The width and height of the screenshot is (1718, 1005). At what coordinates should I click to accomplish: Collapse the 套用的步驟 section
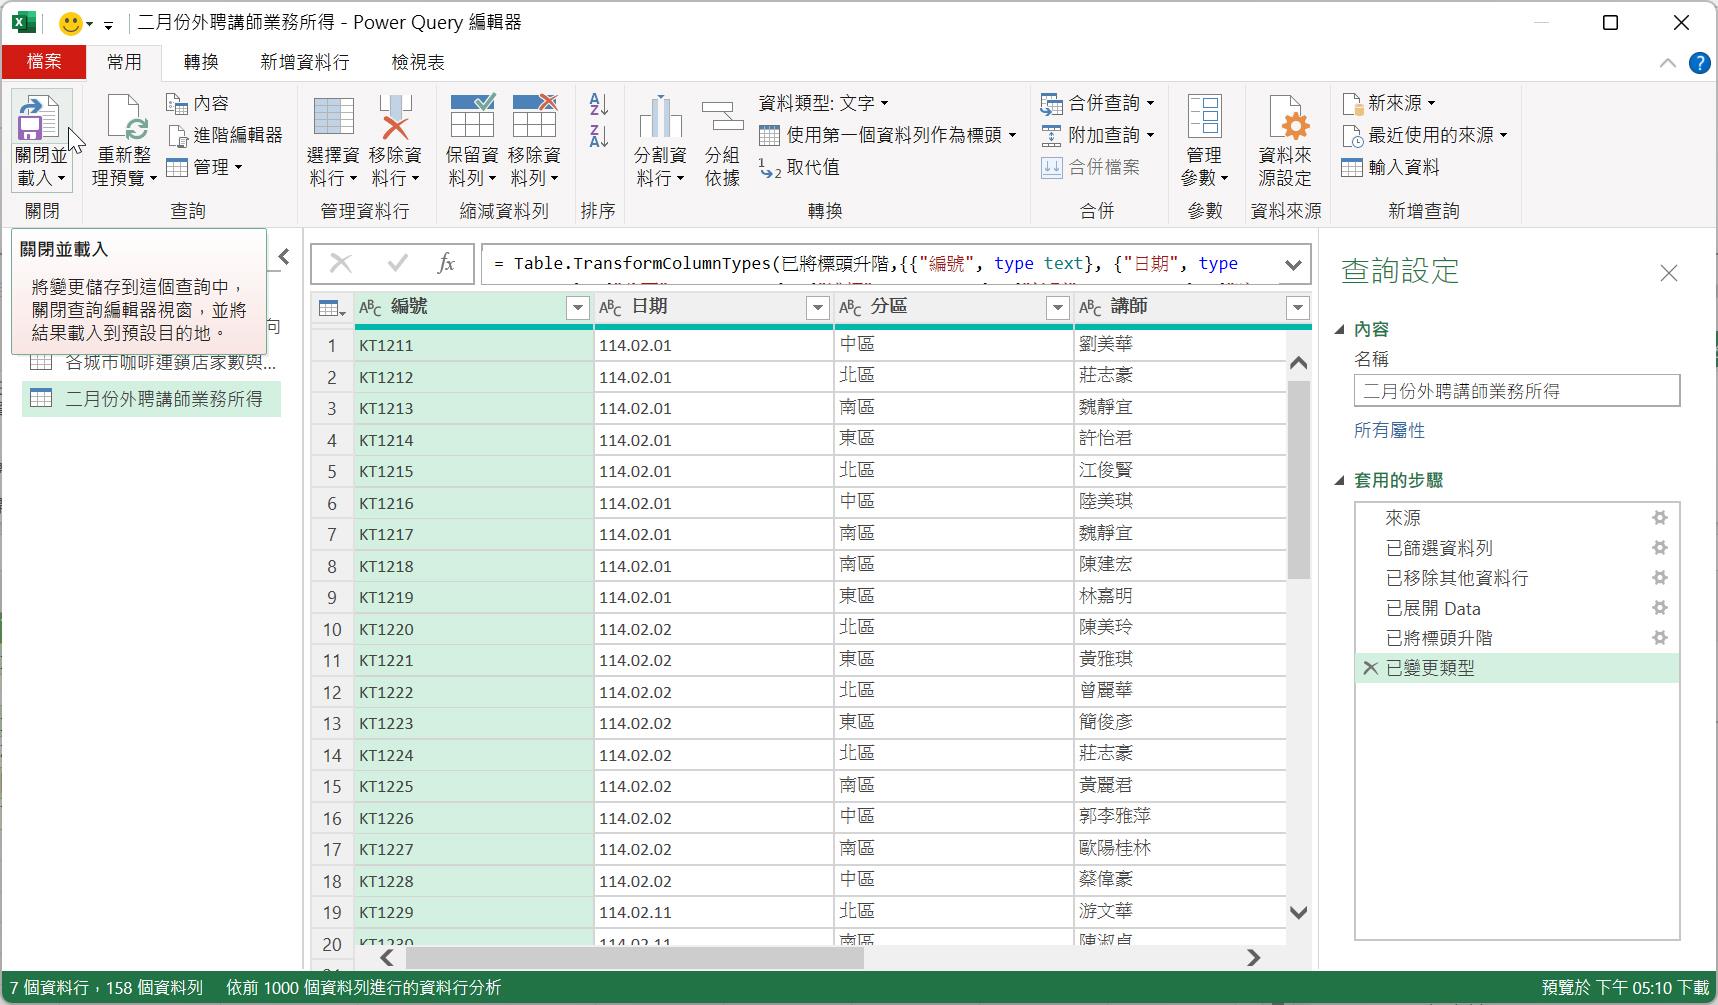1340,481
